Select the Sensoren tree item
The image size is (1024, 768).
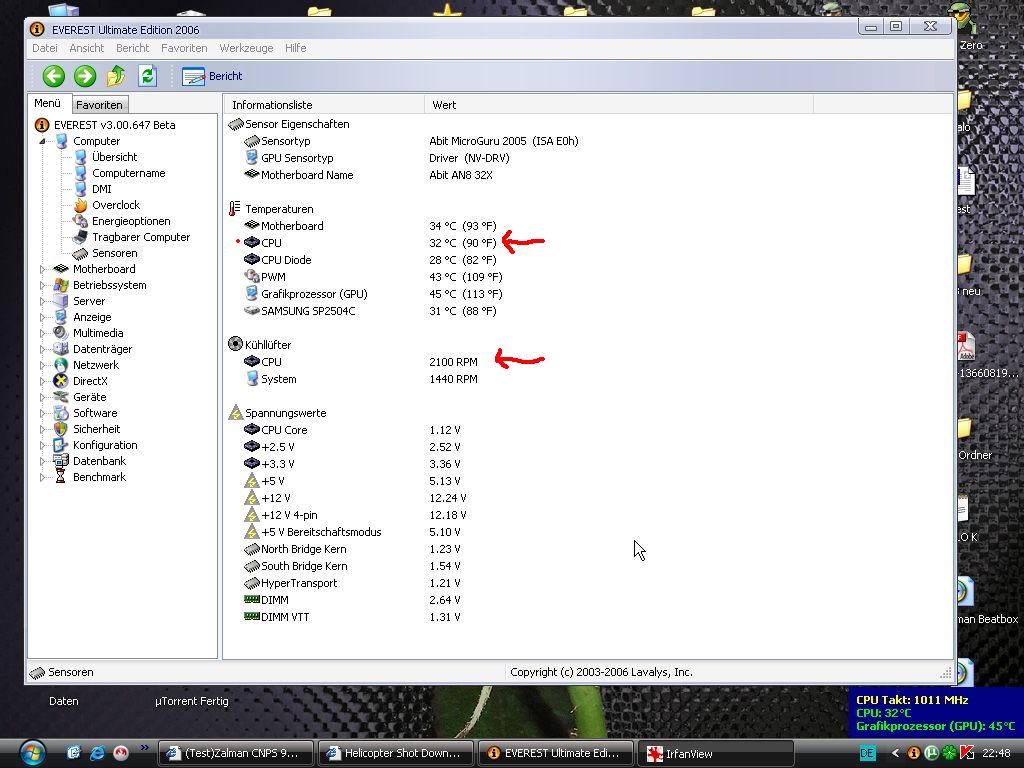pos(114,253)
